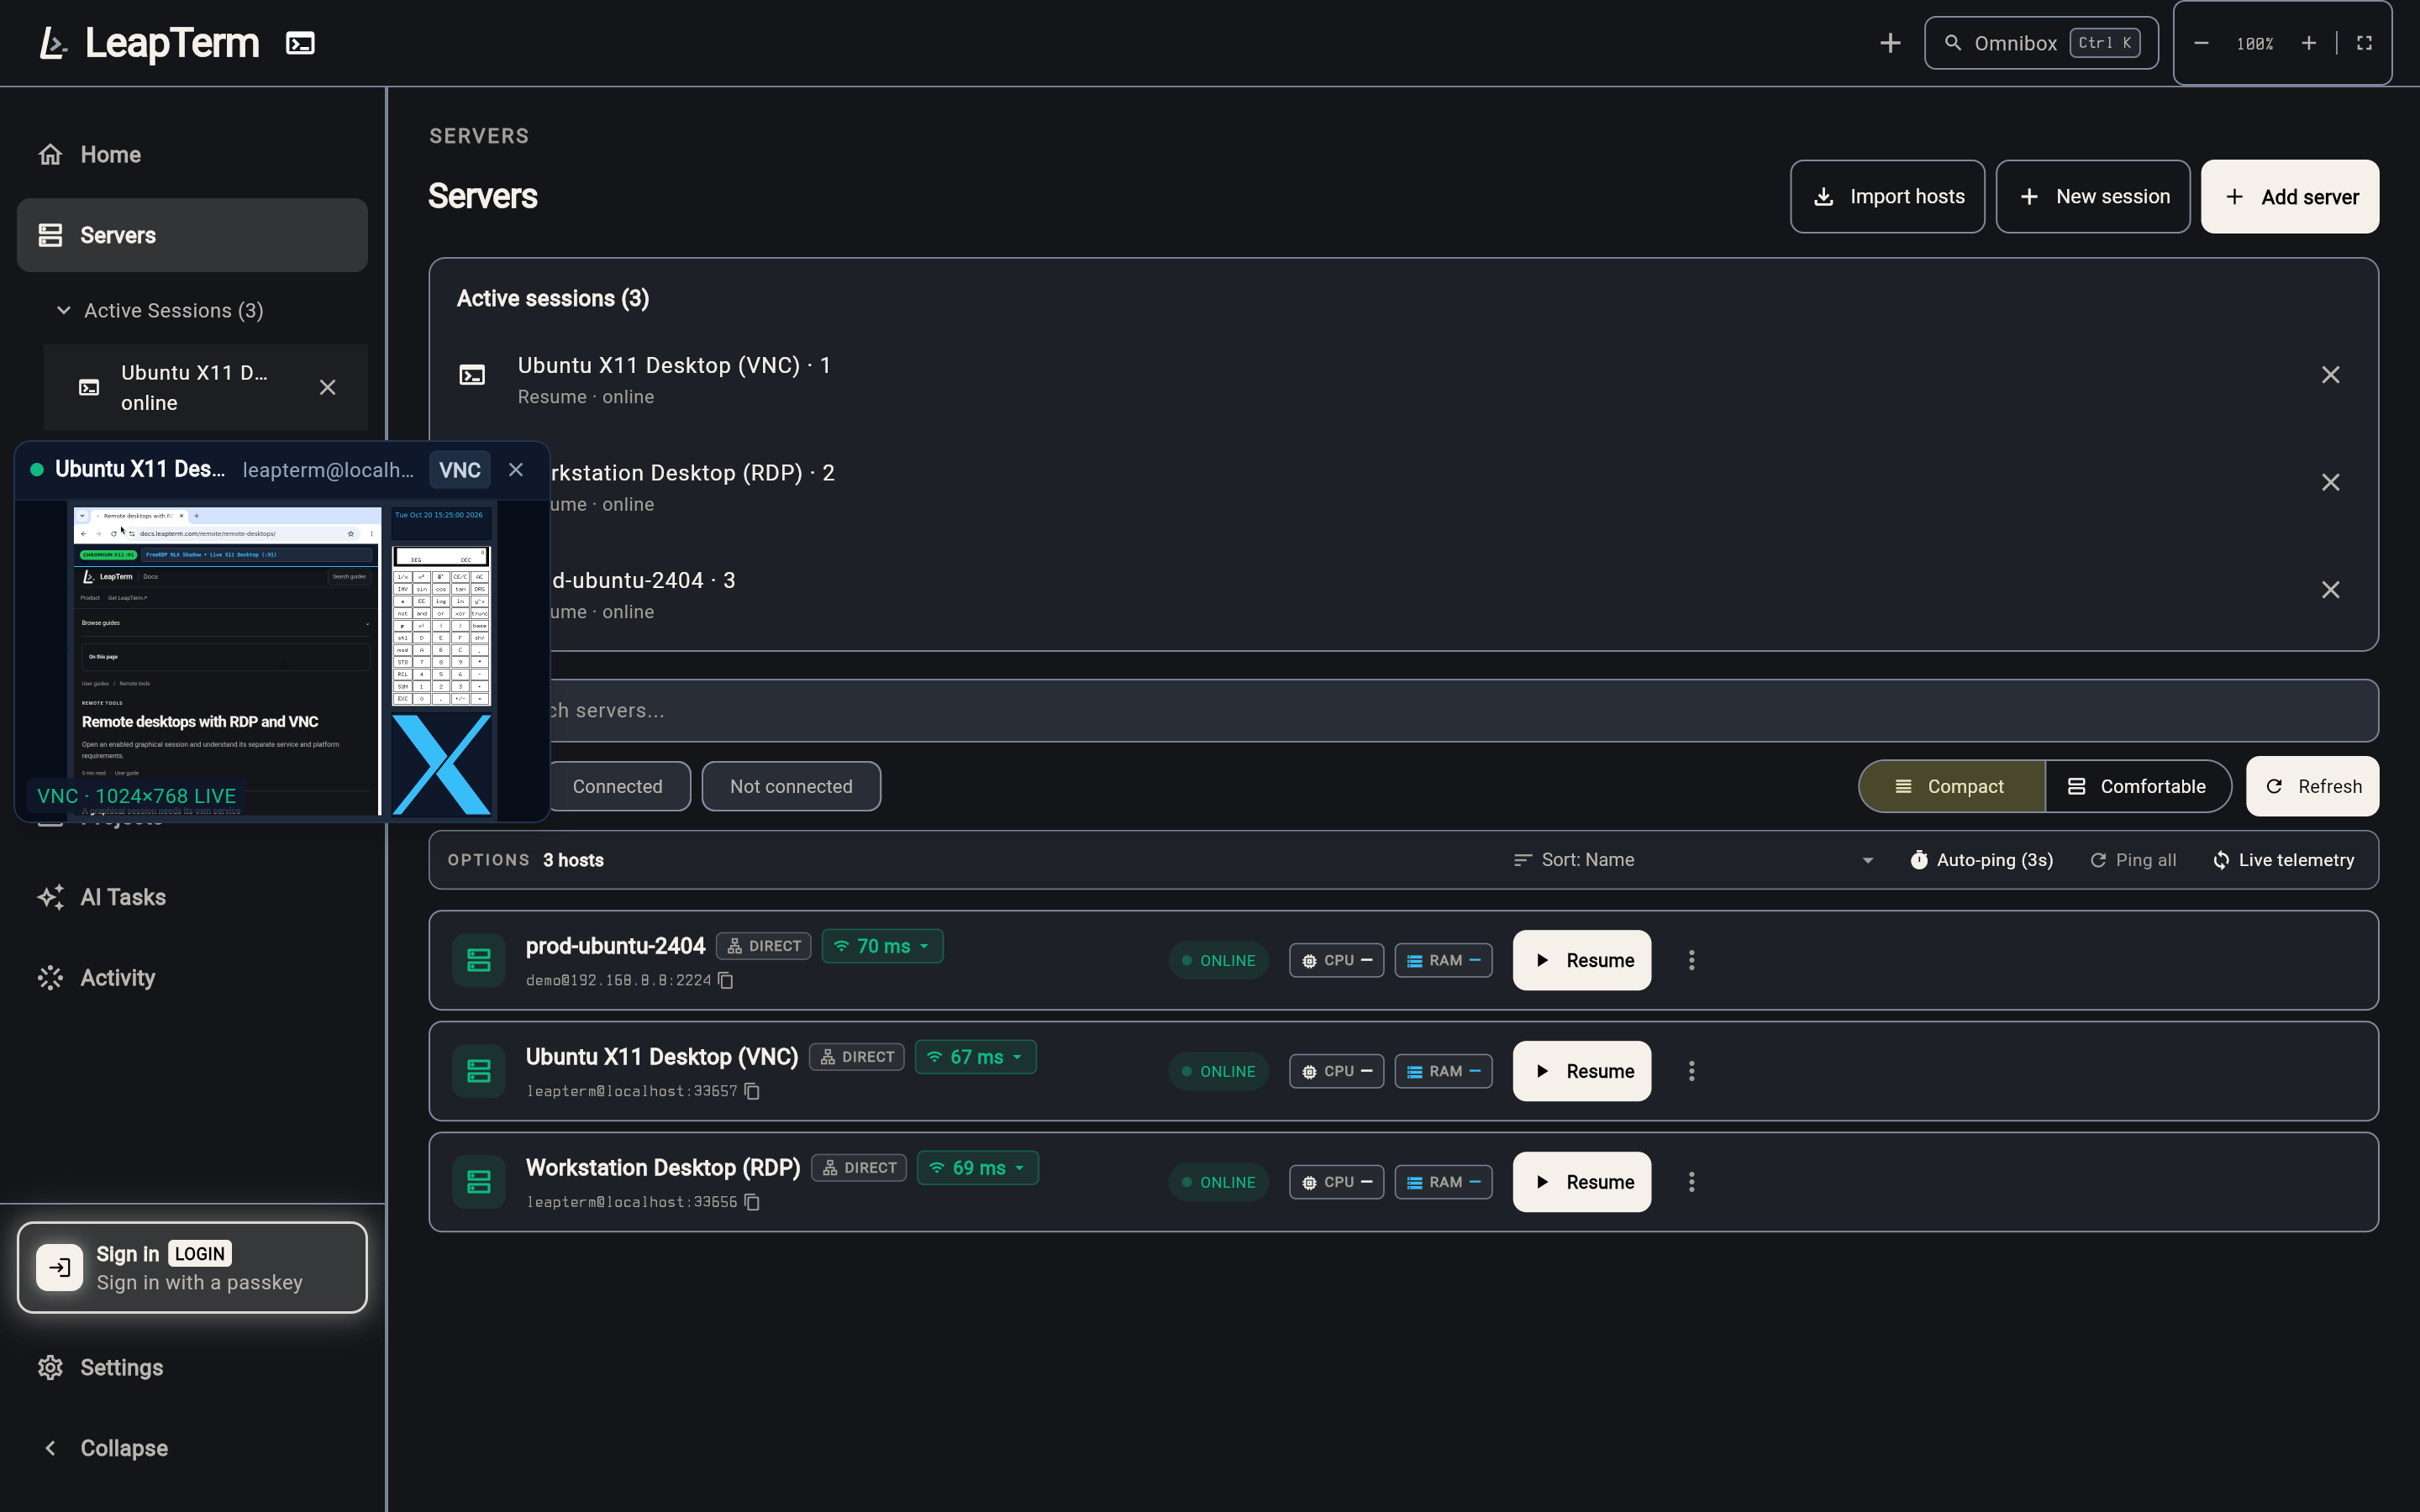Close the VNC preview popup
The image size is (2420, 1512).
[x=516, y=470]
